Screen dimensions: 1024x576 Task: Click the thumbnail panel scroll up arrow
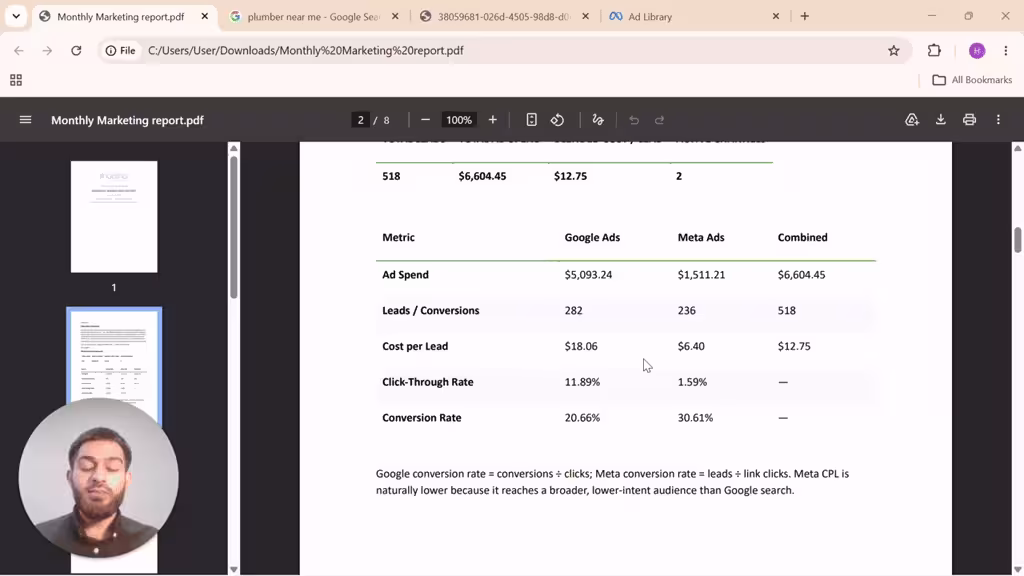234,148
